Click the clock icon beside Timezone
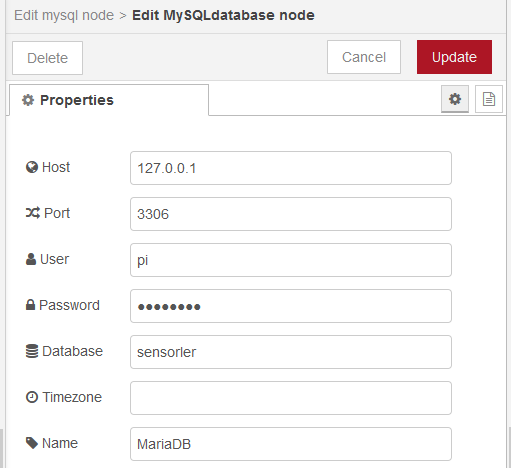Viewport: 511px width, 468px height. tap(32, 397)
